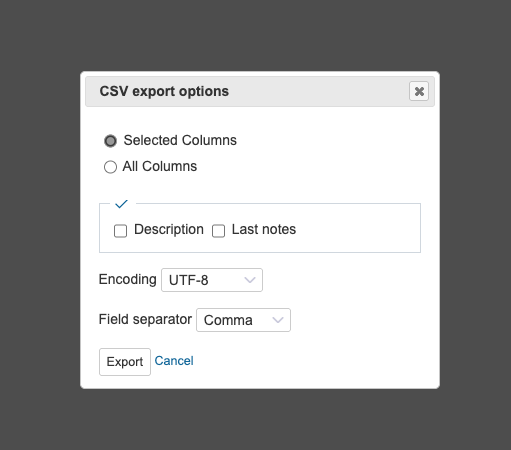Open the Encoding UTF-8 dropdown
Image resolution: width=511 pixels, height=450 pixels.
(x=212, y=280)
